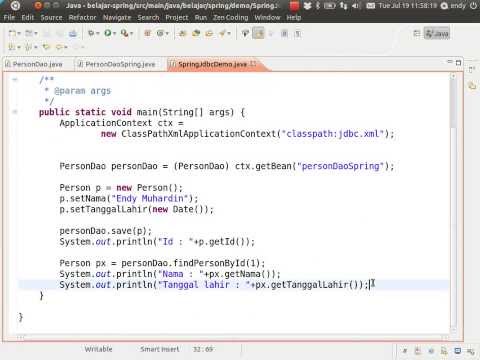Click the Open Perspective icon
Image resolution: width=480 pixels, height=360 pixels.
tap(417, 33)
